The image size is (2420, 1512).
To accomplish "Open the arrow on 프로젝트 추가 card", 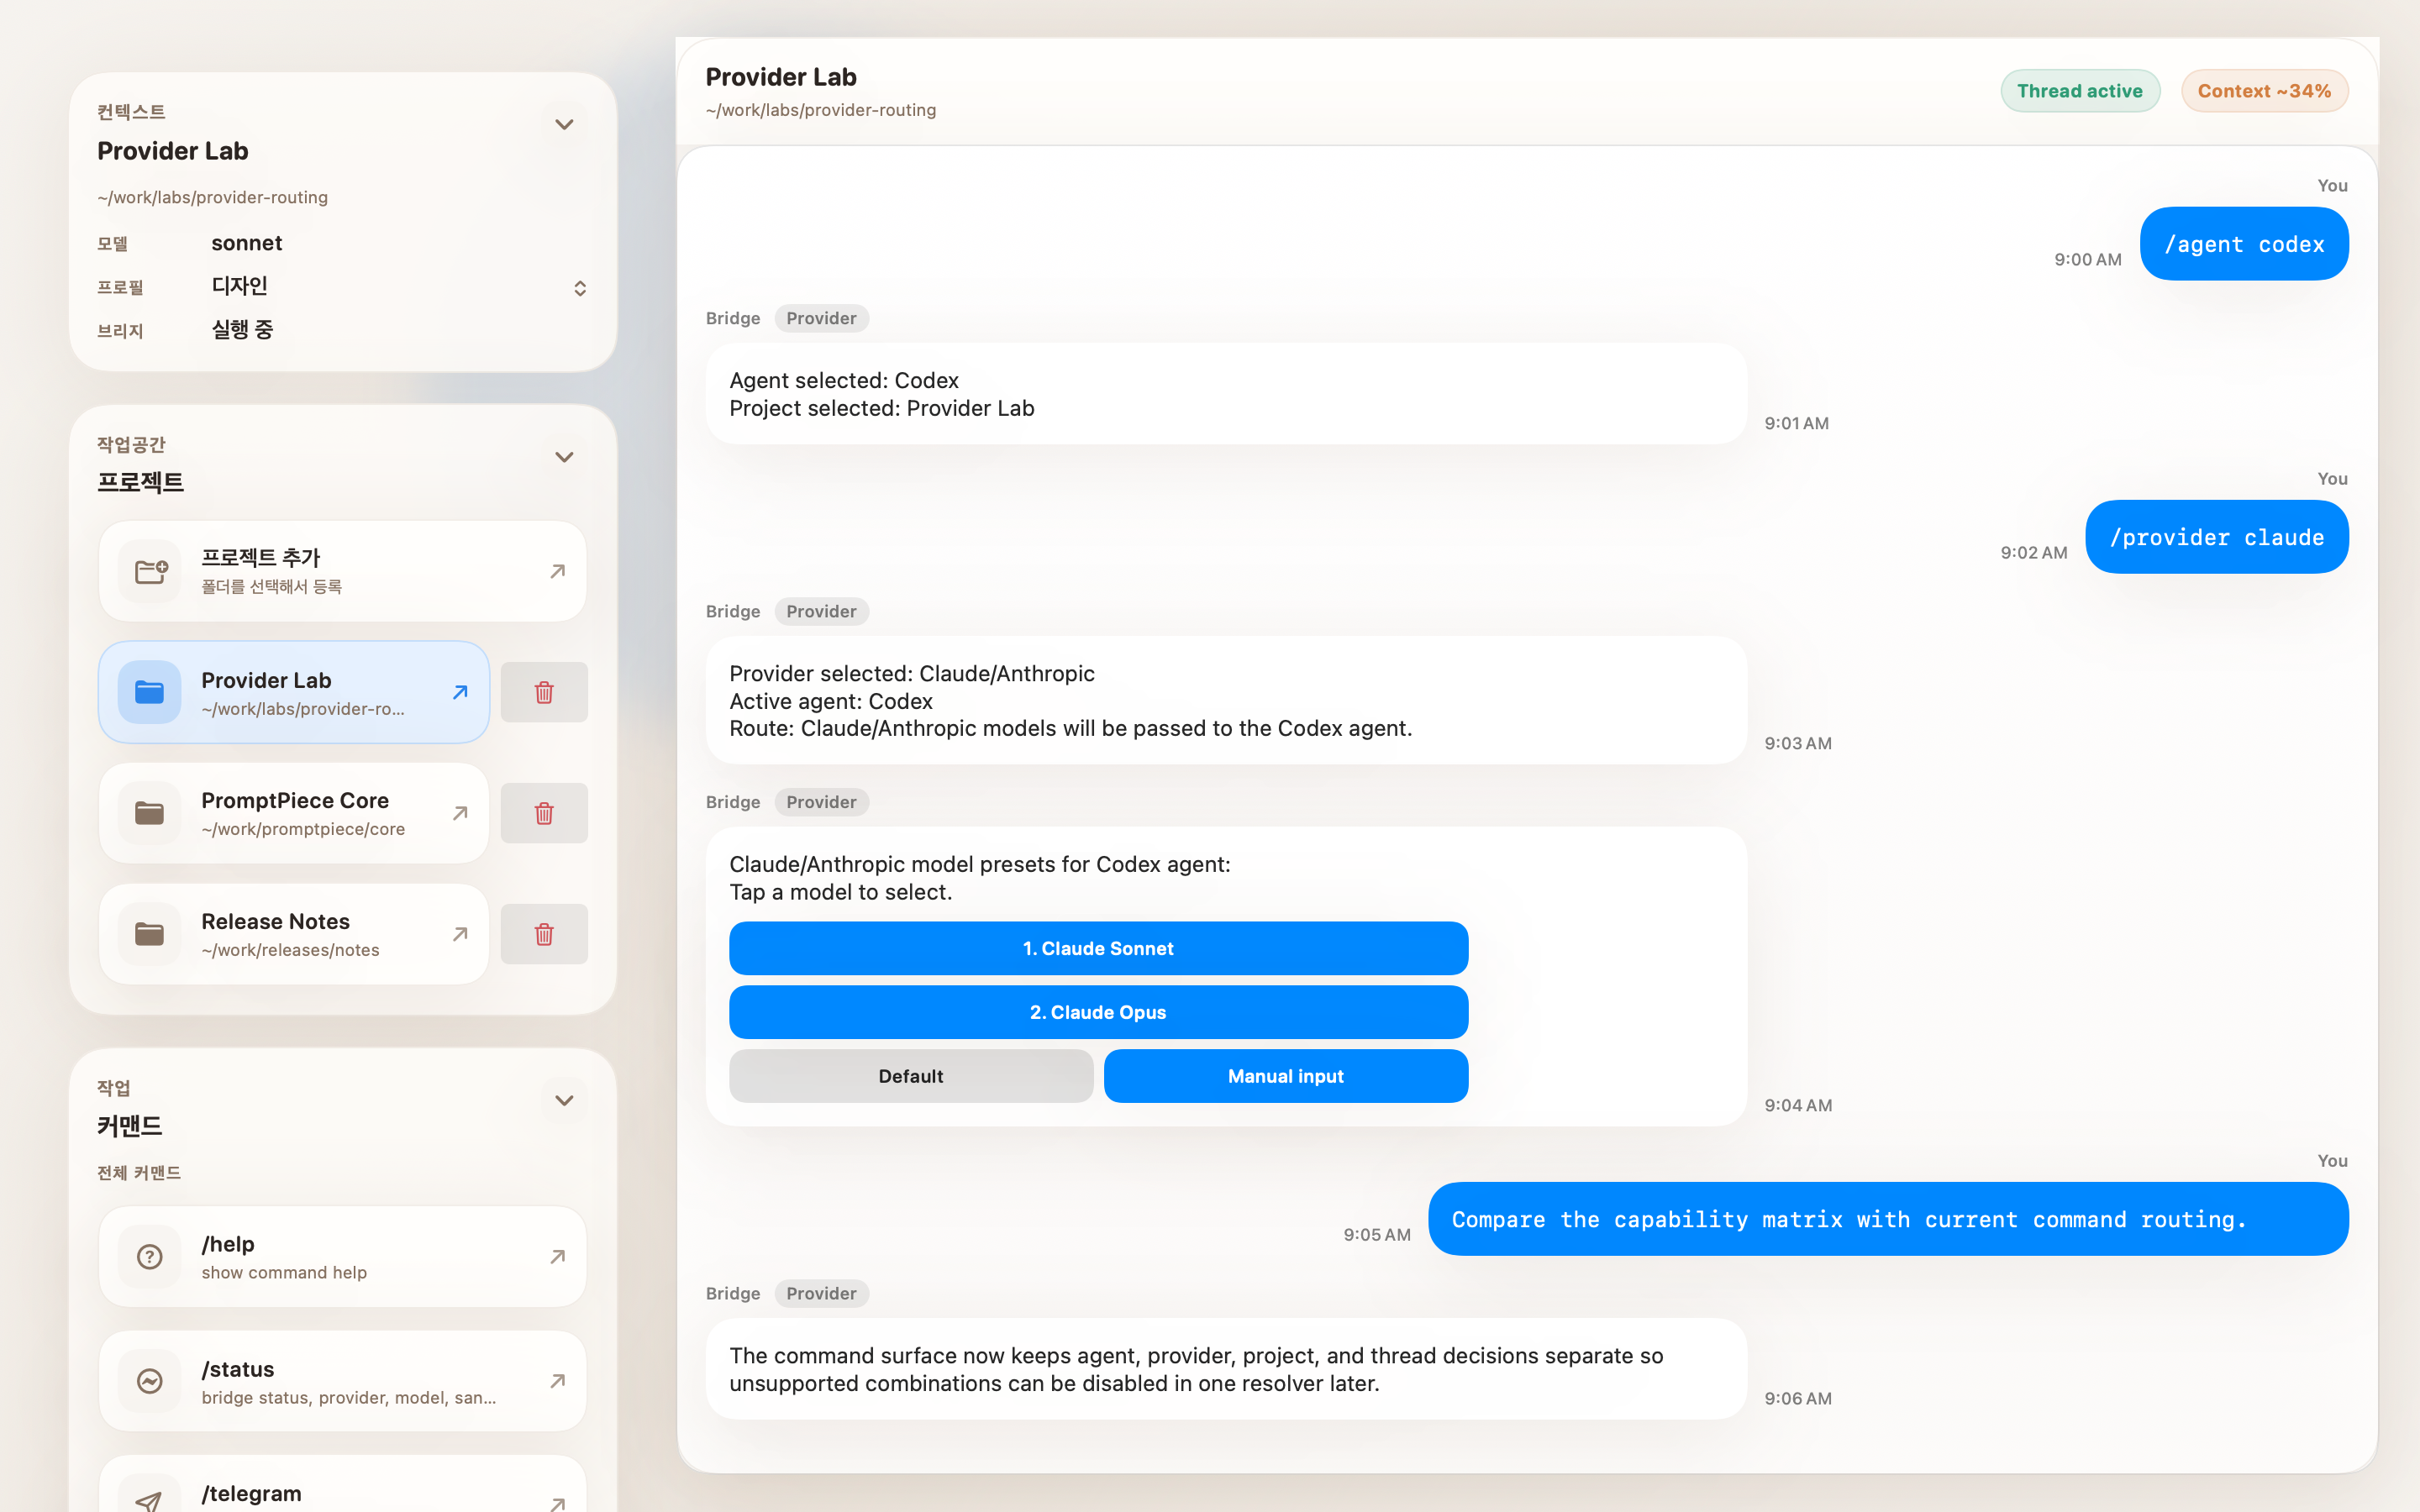I will 558,571.
